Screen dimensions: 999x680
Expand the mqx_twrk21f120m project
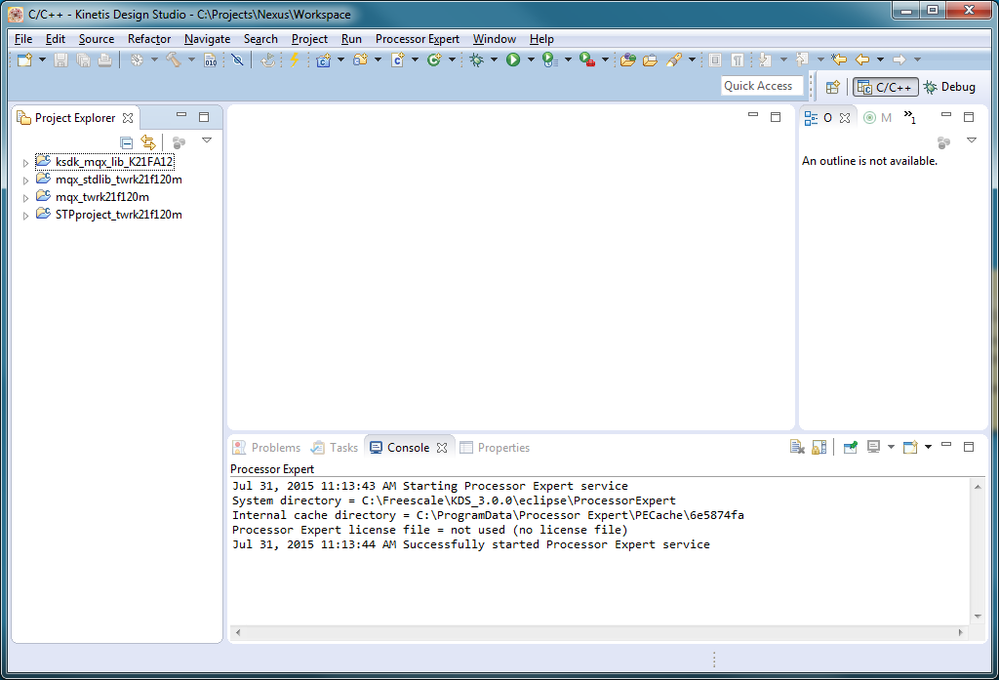(25, 198)
